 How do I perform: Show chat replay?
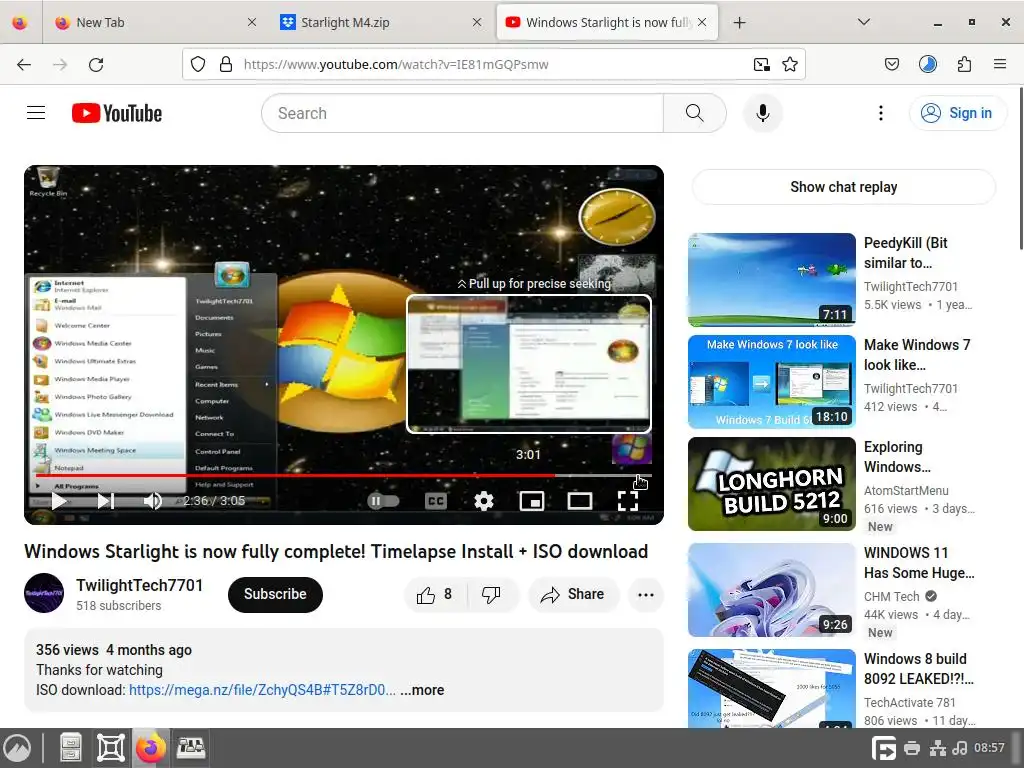(x=843, y=187)
